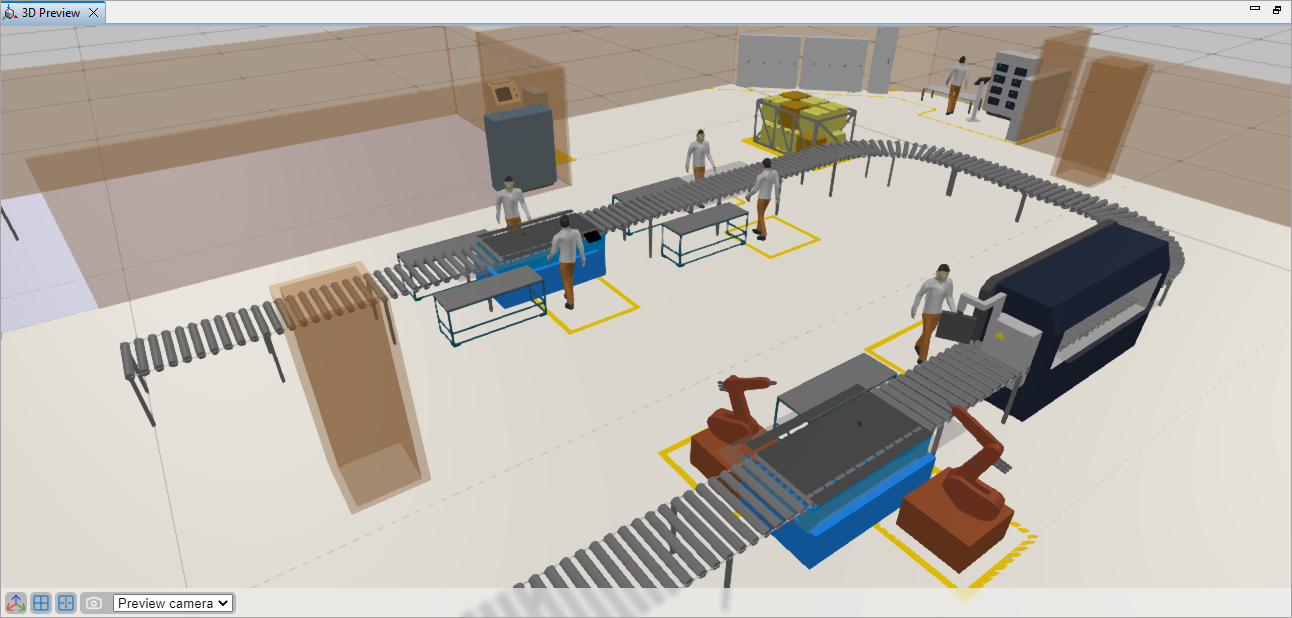This screenshot has height=618, width=1292.
Task: Toggle the grid with center crosshair icon
Action: (x=66, y=603)
